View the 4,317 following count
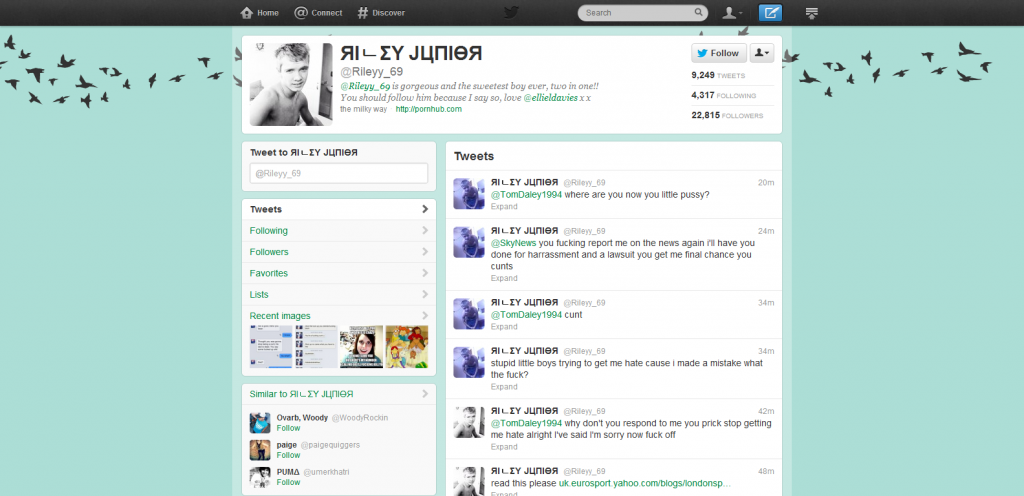The height and width of the screenshot is (496, 1024). coord(724,95)
